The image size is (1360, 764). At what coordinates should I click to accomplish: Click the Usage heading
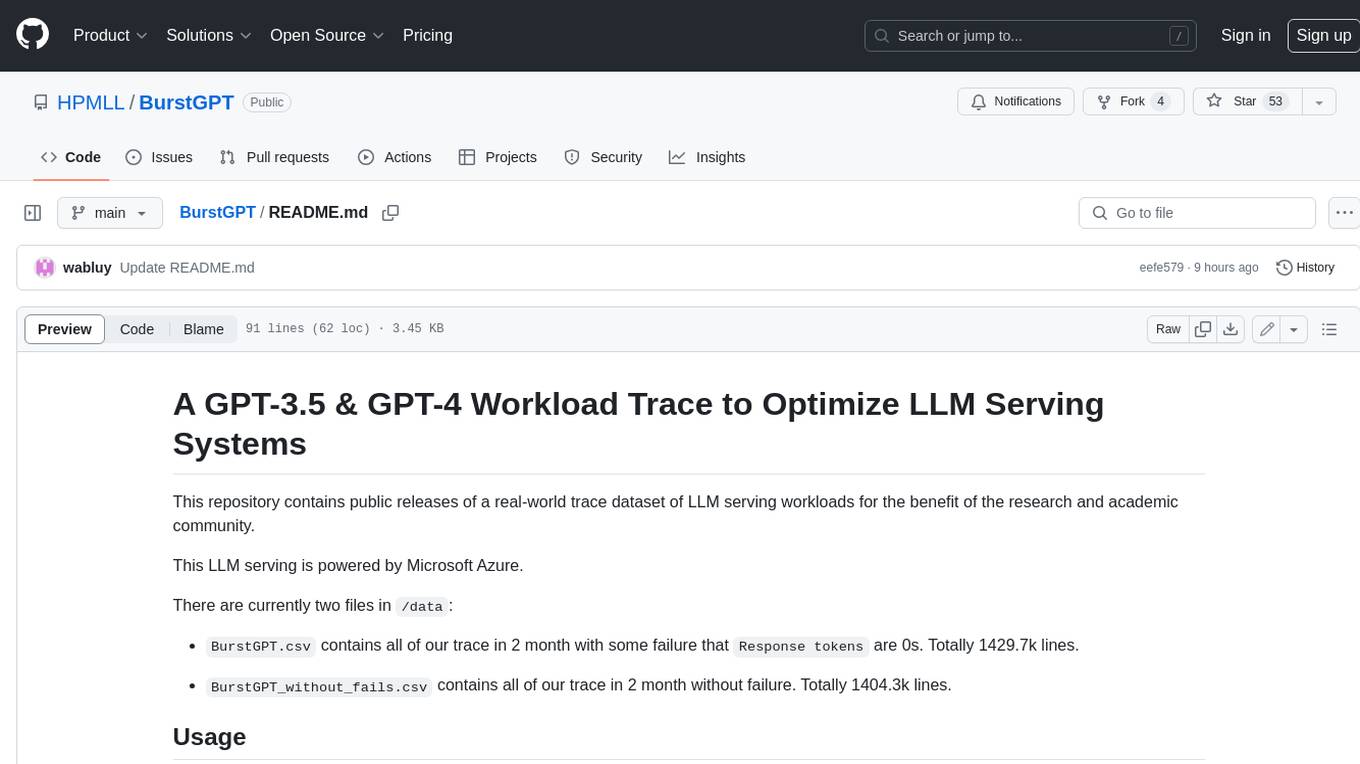click(x=209, y=737)
